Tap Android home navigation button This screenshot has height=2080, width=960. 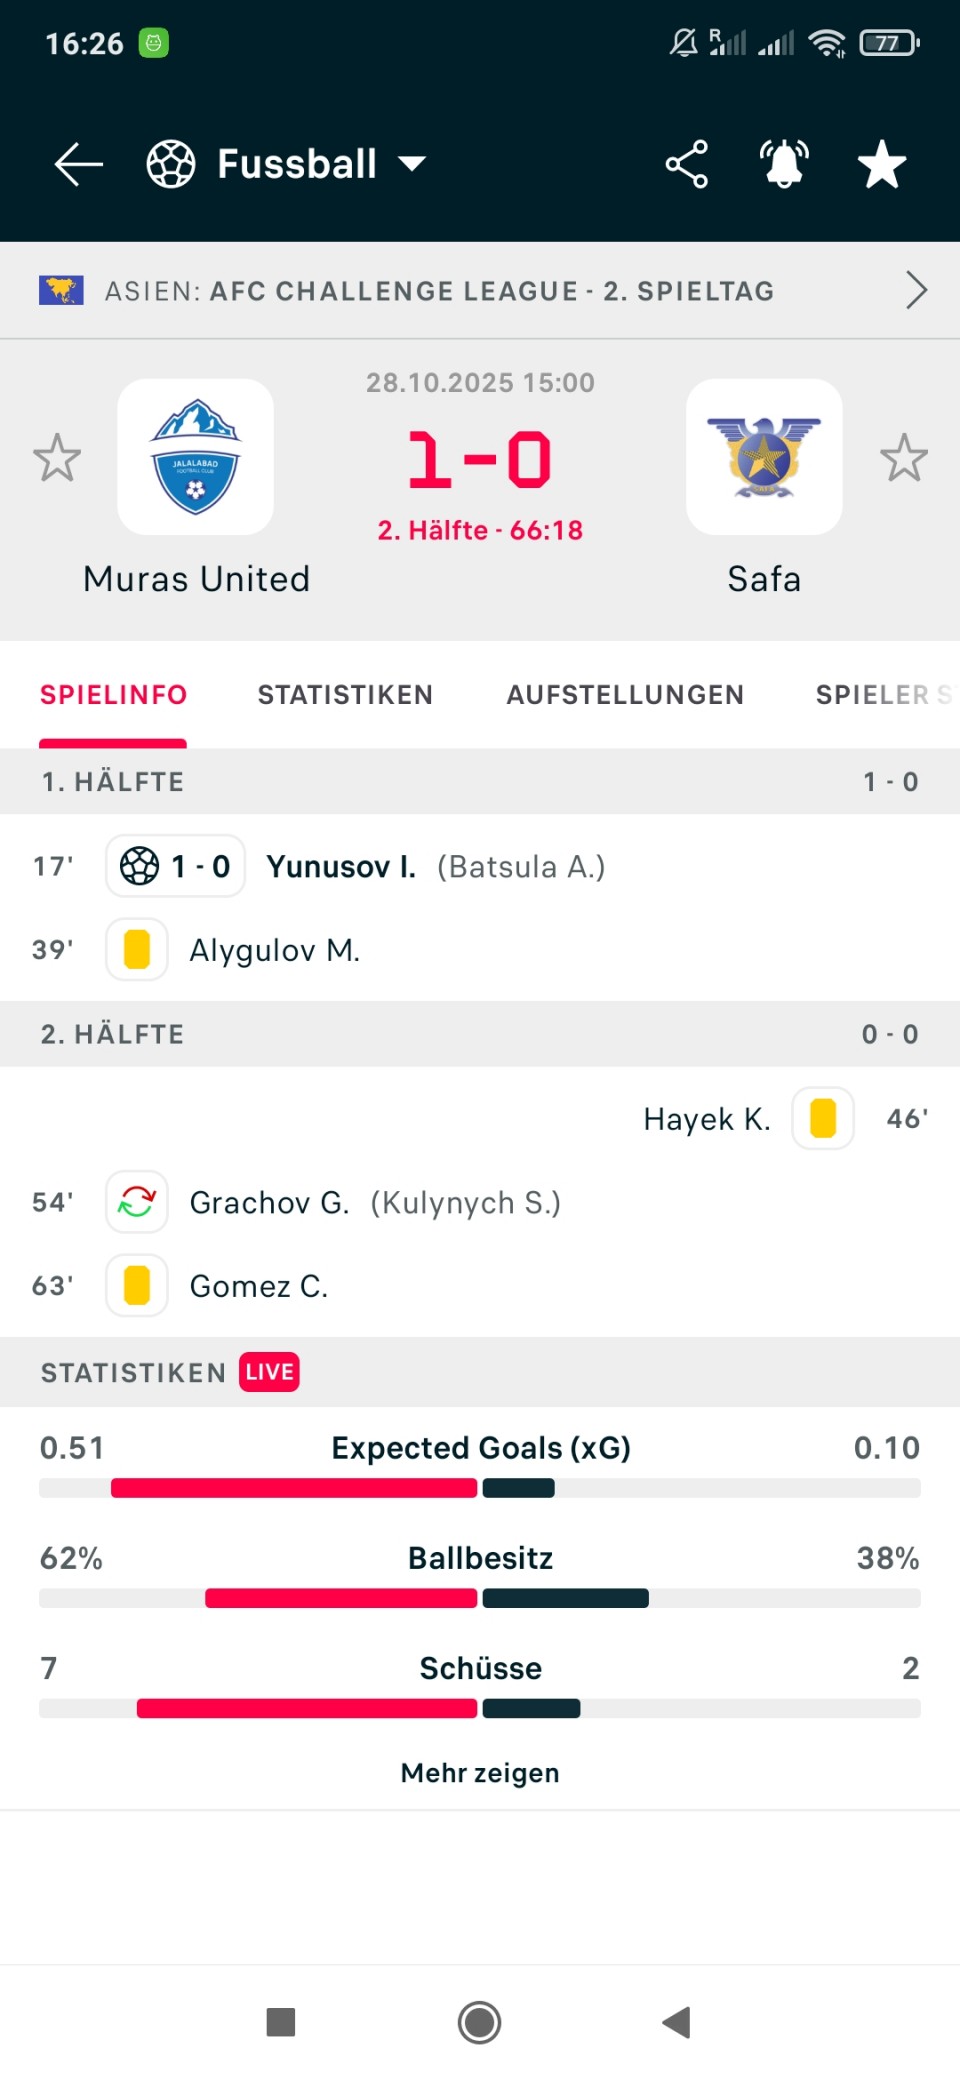click(x=480, y=2022)
